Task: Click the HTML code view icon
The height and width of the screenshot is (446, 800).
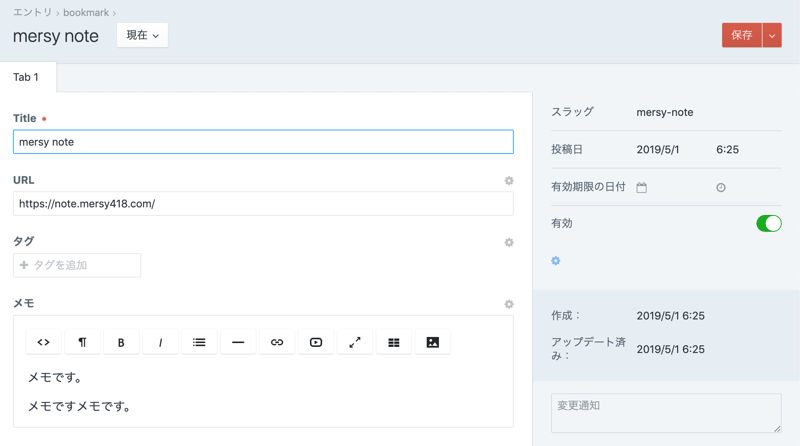Action: coord(43,342)
